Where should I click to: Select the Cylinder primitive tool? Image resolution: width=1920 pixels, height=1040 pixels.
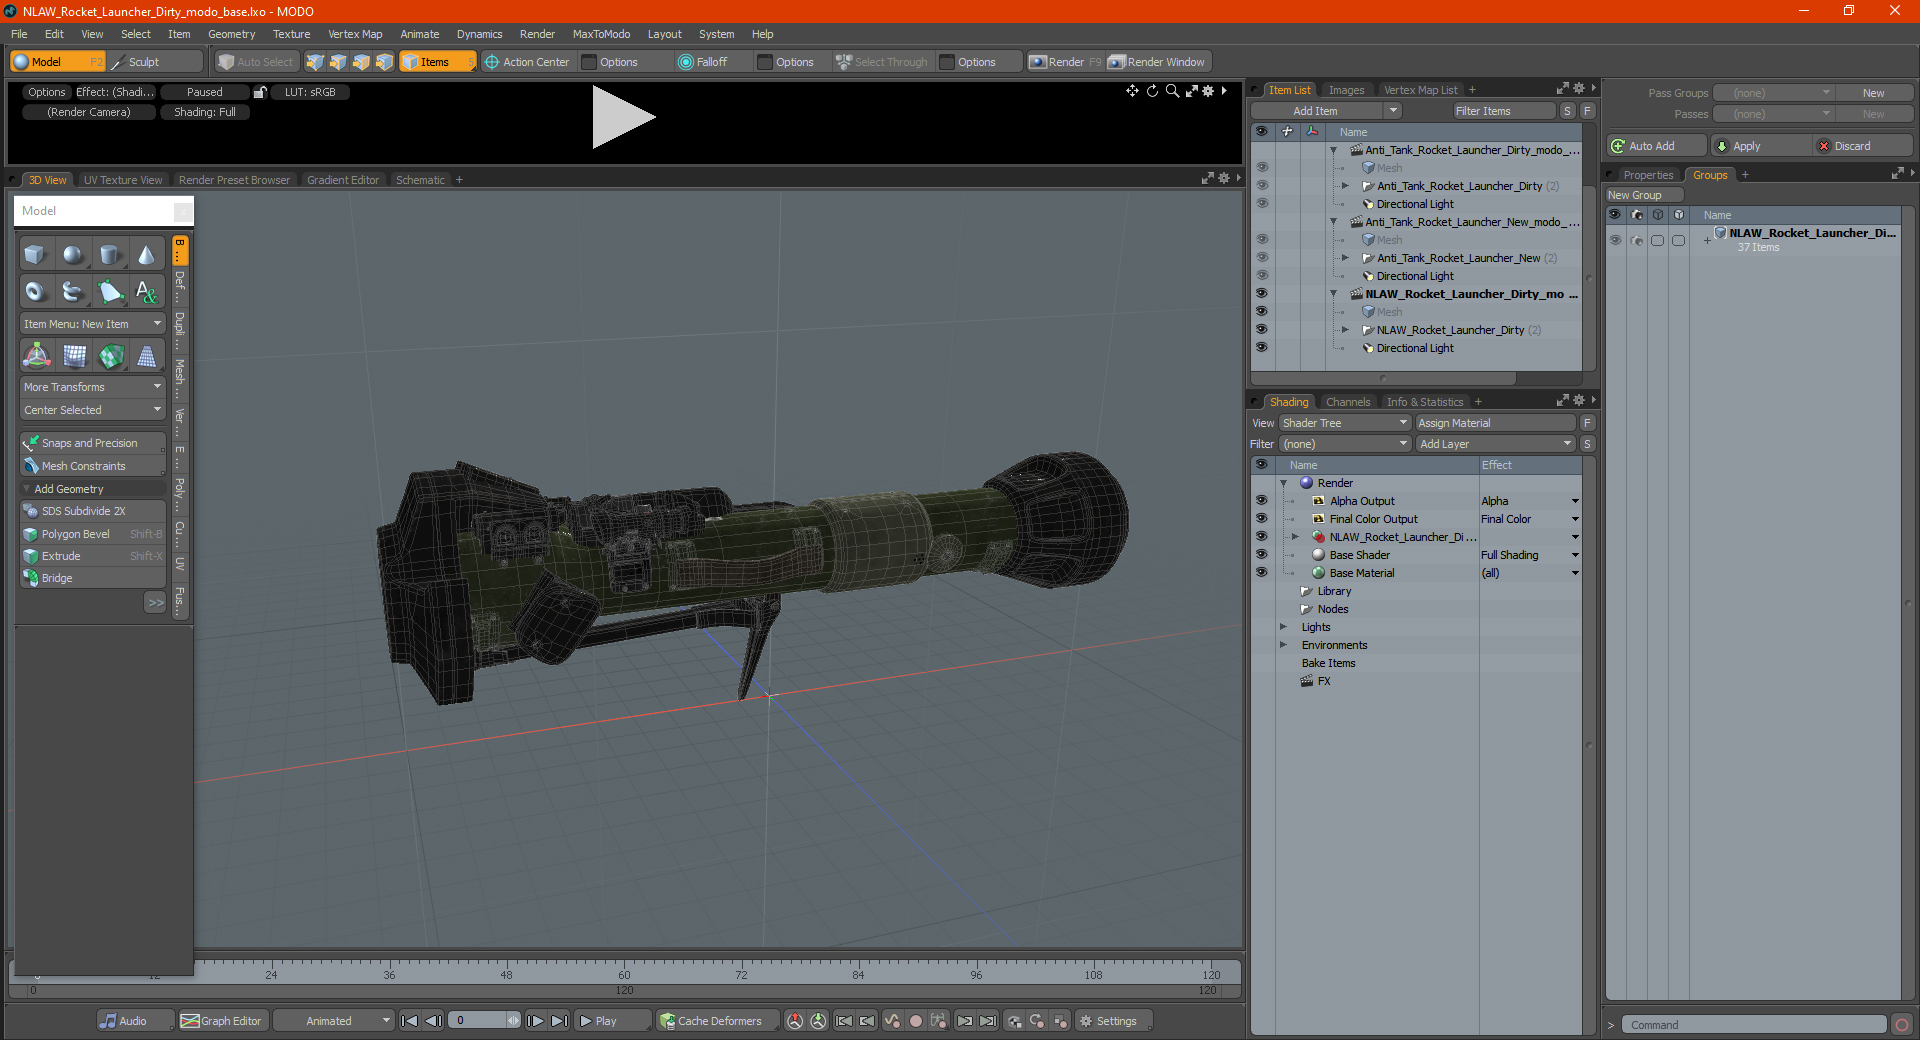[110, 255]
